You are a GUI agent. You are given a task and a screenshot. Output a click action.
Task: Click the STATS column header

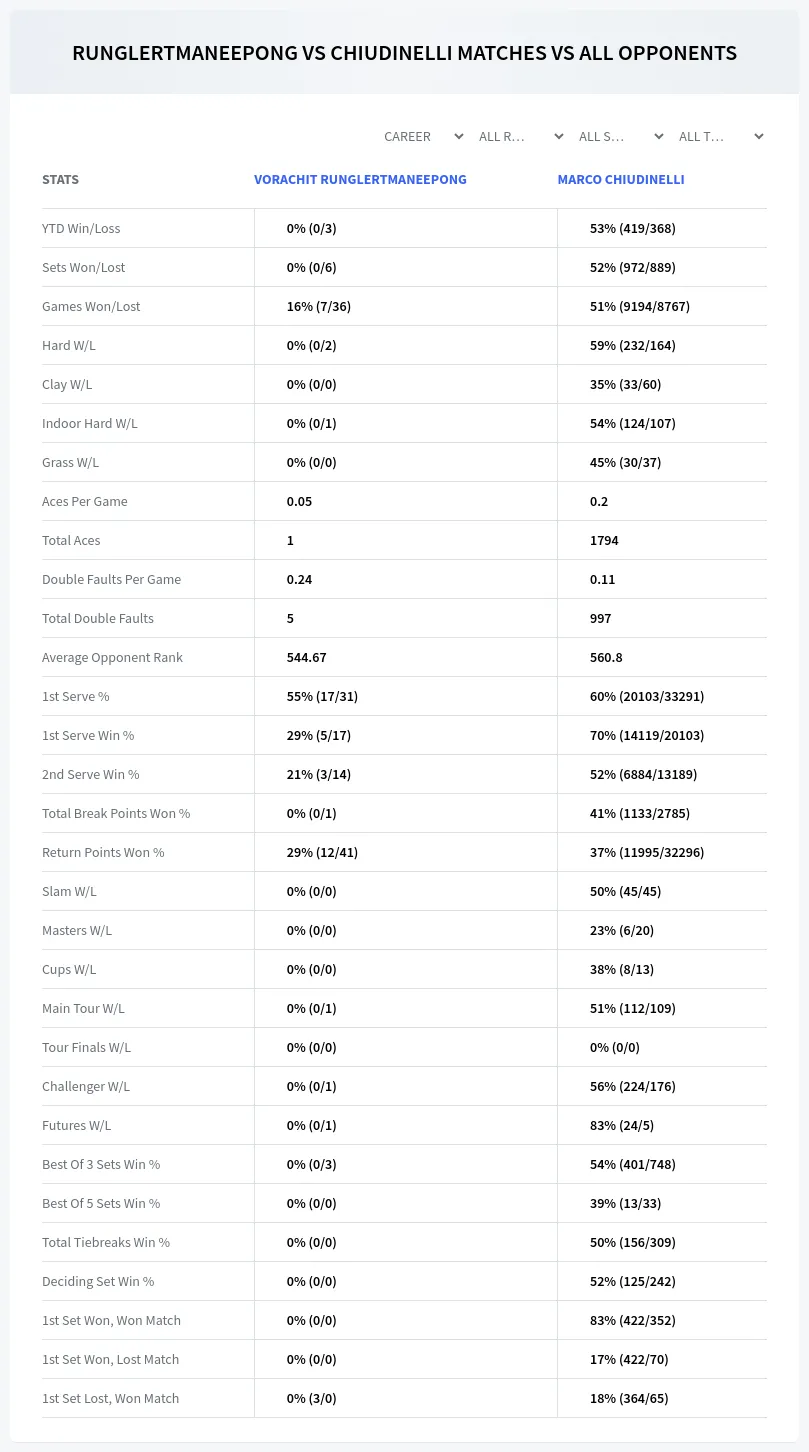[x=60, y=180]
